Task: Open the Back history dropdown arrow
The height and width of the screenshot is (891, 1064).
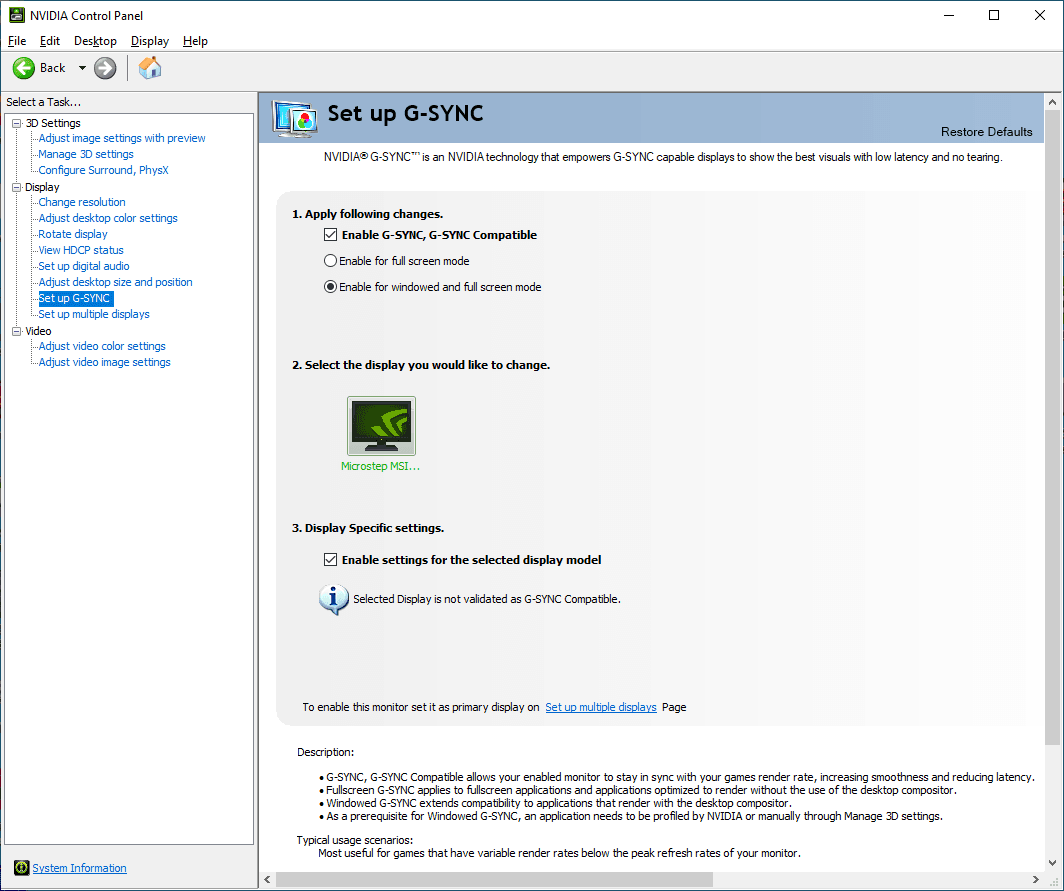Action: pos(82,68)
